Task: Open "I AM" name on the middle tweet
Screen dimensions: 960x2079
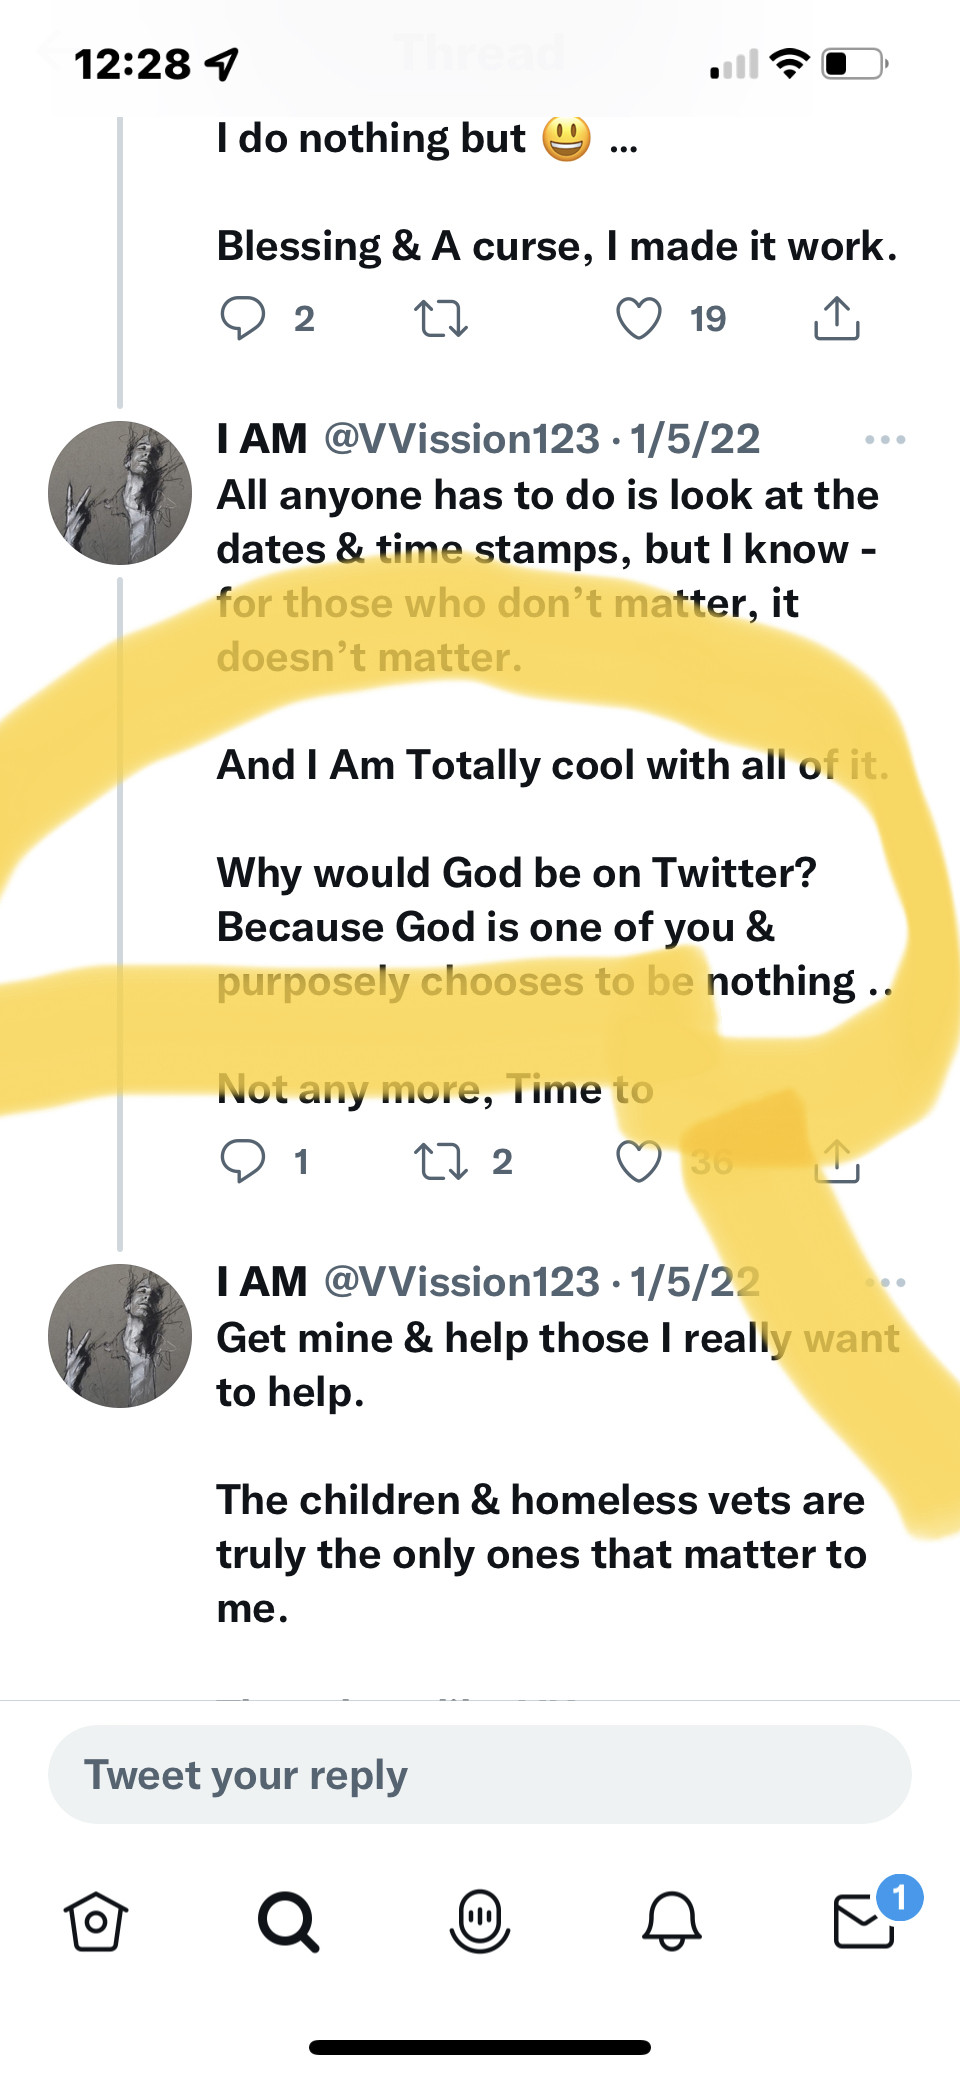Action: [x=262, y=439]
